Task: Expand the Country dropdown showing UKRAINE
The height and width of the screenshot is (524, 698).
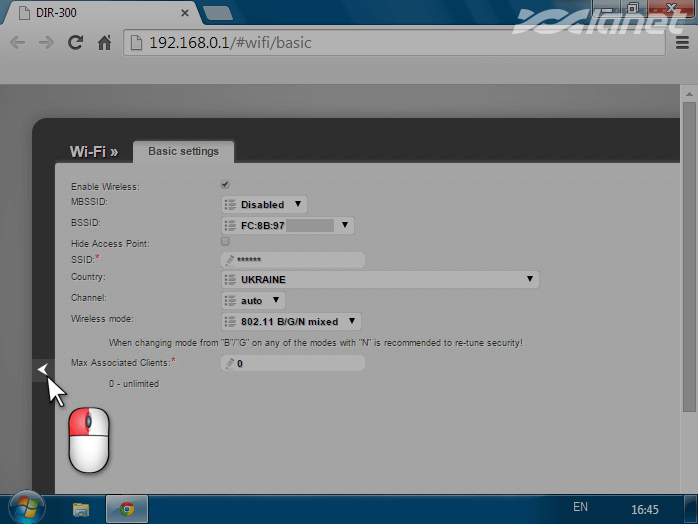Action: (380, 279)
